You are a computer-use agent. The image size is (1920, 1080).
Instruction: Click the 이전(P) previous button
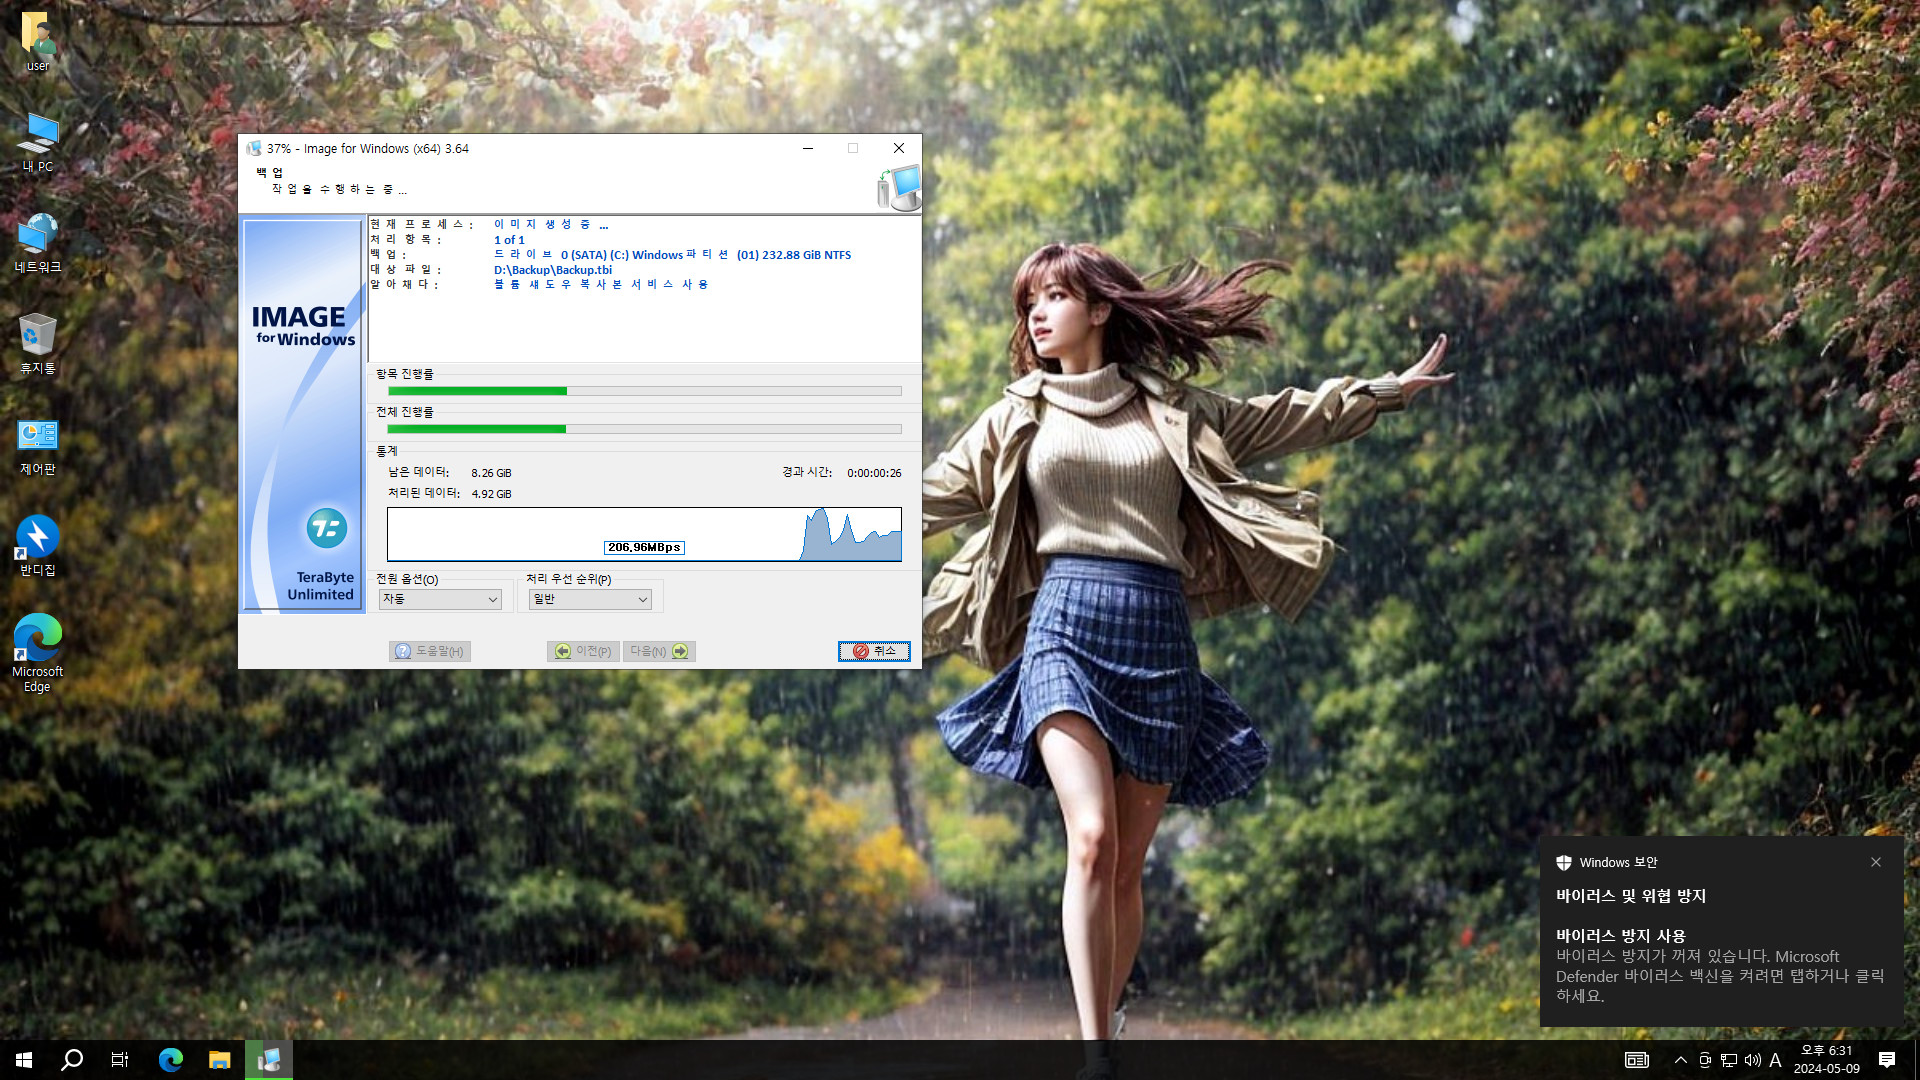point(583,651)
